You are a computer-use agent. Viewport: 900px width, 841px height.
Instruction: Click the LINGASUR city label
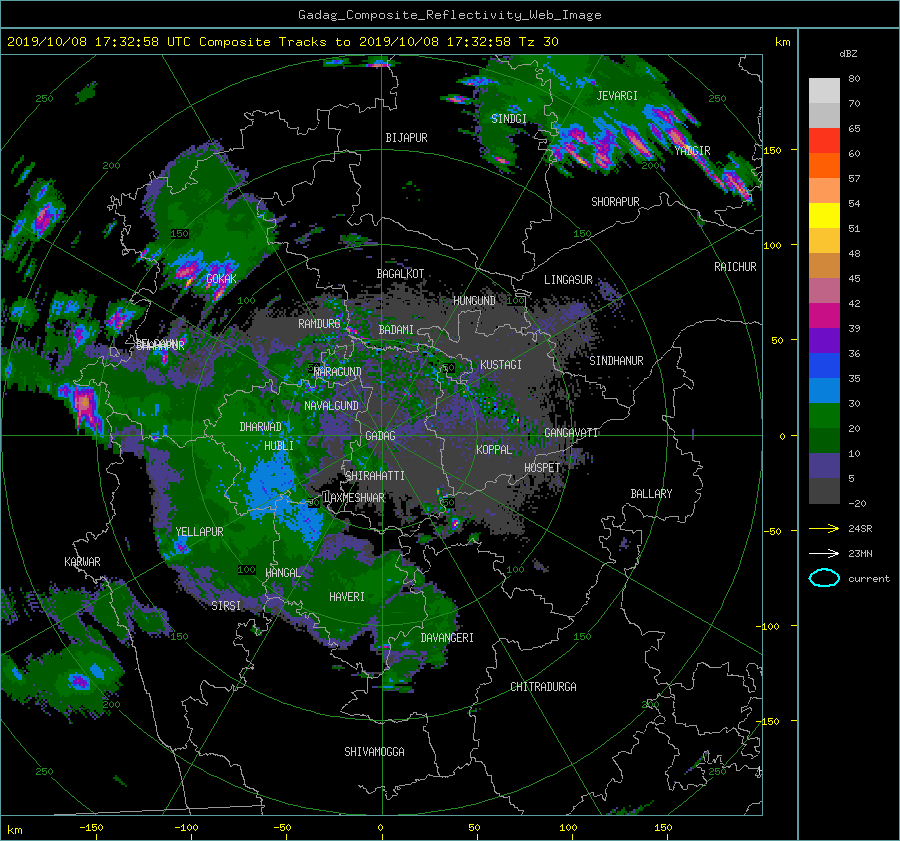pyautogui.click(x=568, y=280)
